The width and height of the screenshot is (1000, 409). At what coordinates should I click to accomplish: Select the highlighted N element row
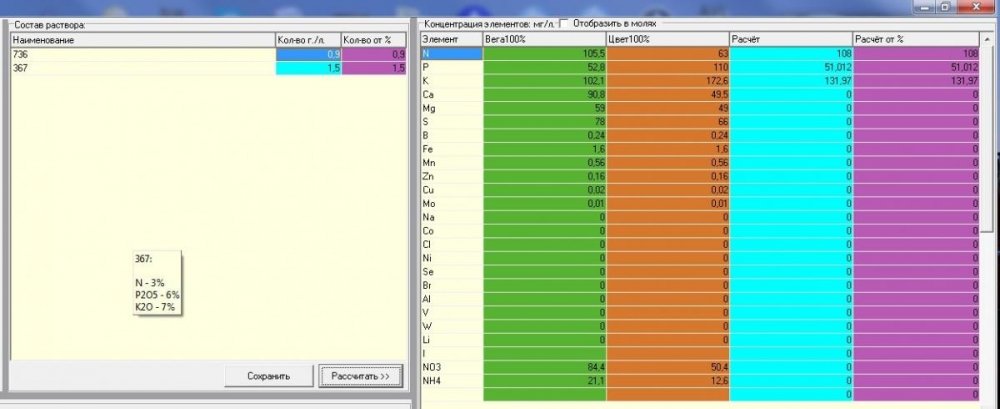point(700,54)
